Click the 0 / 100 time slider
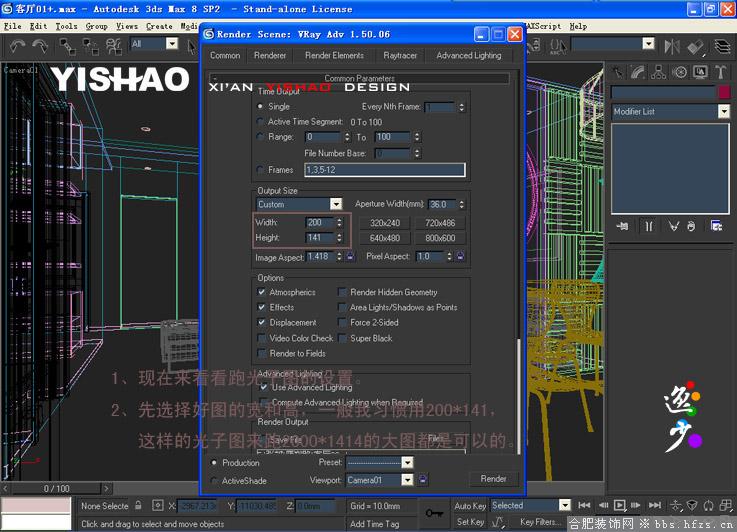The image size is (737, 532). (x=56, y=489)
